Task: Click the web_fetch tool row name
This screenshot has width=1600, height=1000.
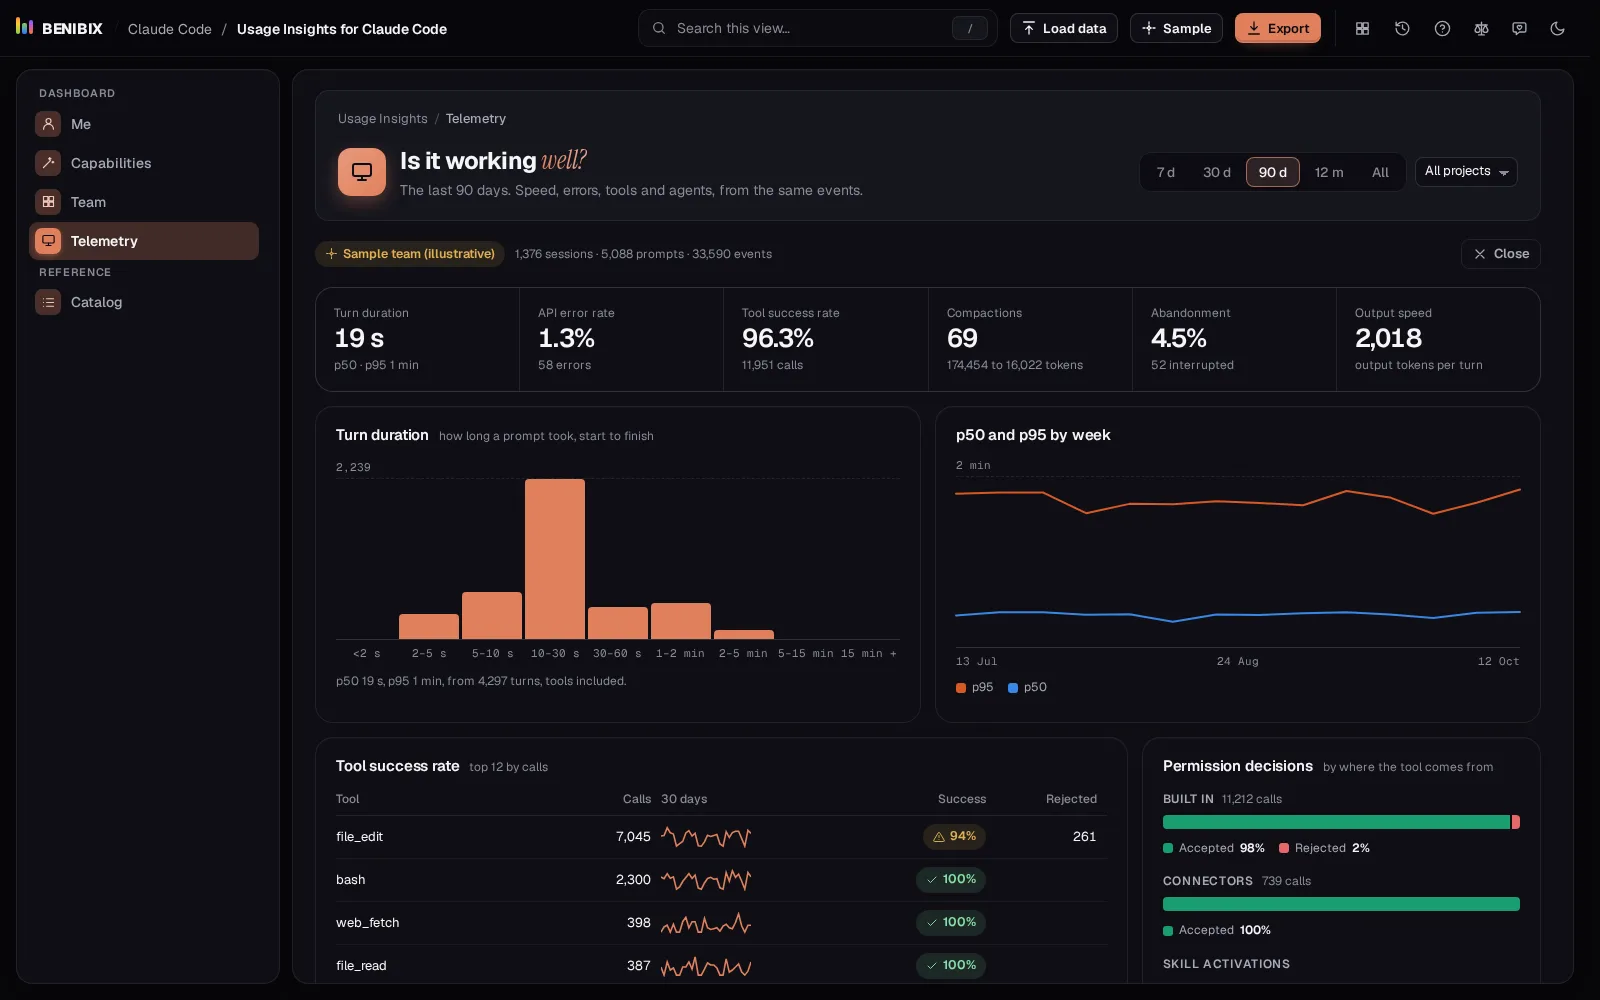Action: [368, 923]
